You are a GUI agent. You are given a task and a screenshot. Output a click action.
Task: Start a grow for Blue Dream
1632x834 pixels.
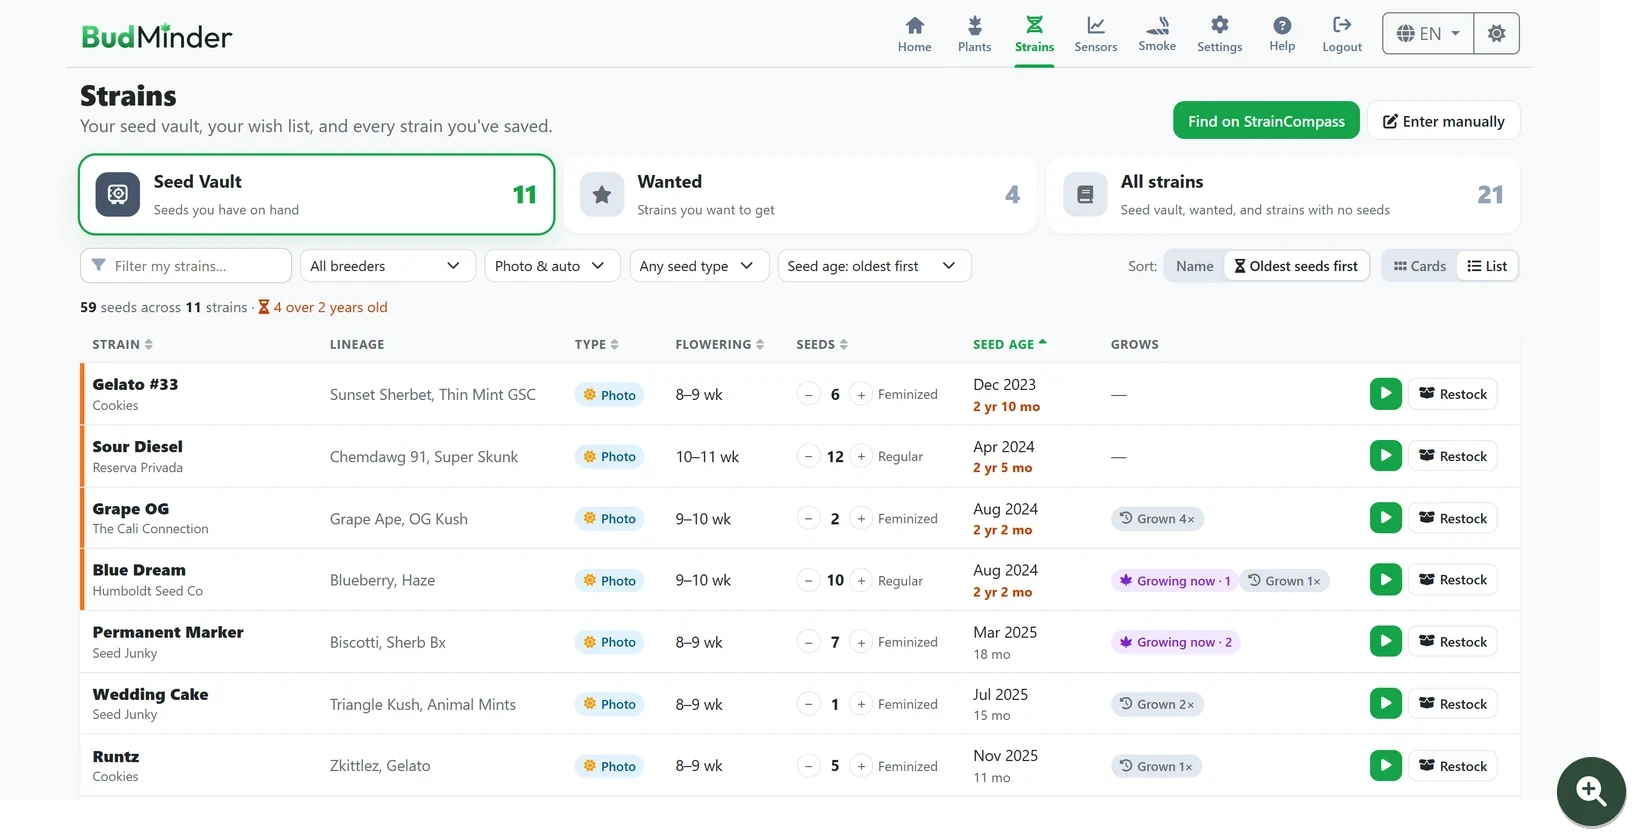point(1385,580)
